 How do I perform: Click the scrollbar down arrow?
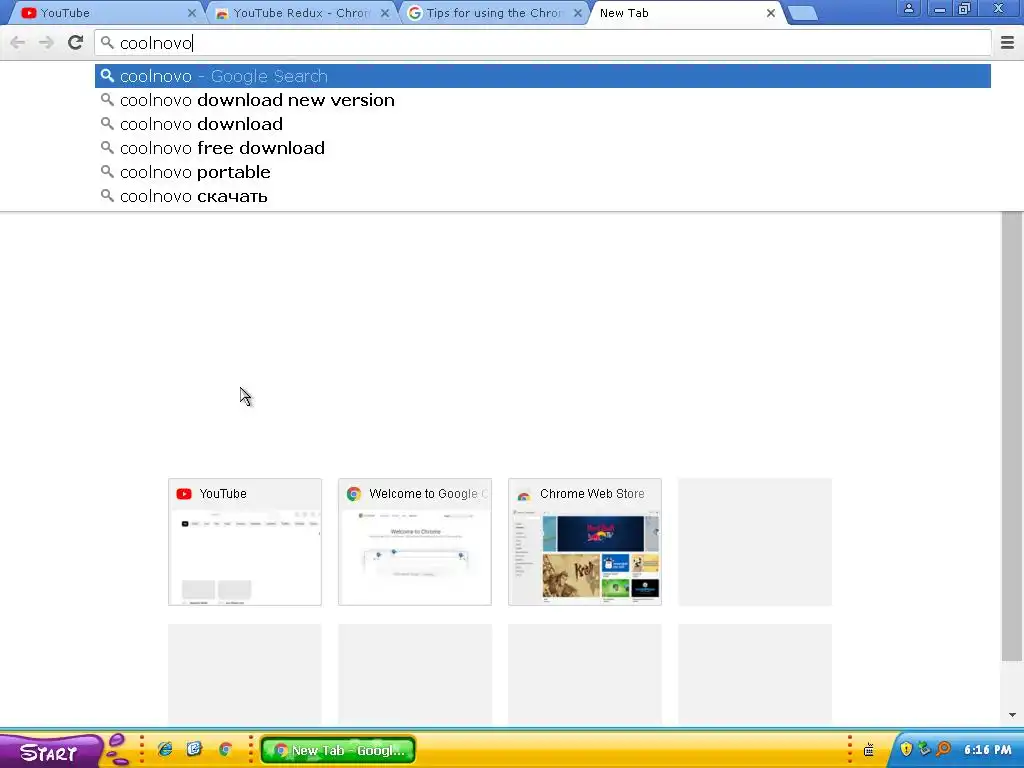tap(1012, 715)
